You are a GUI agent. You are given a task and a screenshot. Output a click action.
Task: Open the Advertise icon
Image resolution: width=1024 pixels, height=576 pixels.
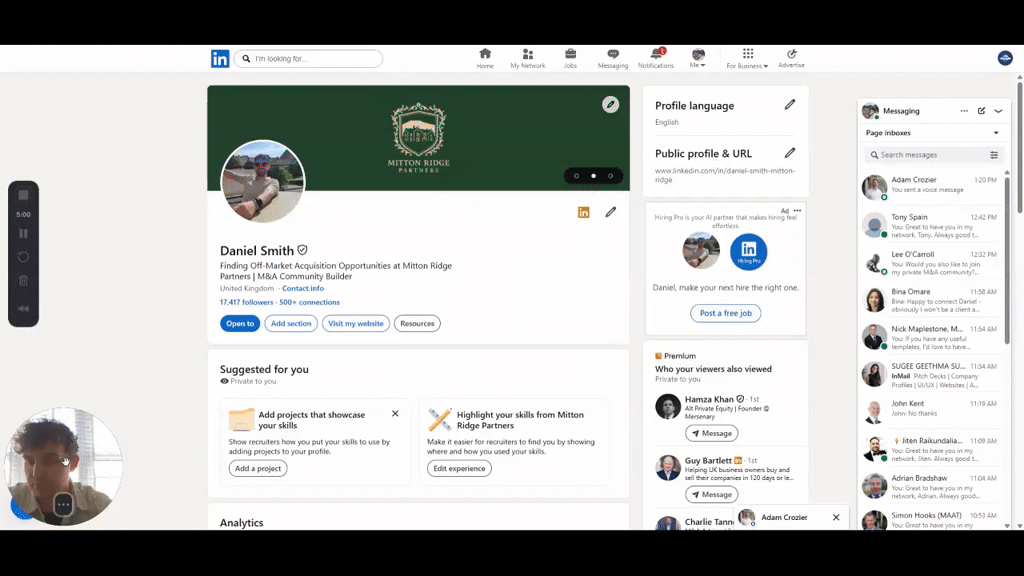point(791,58)
